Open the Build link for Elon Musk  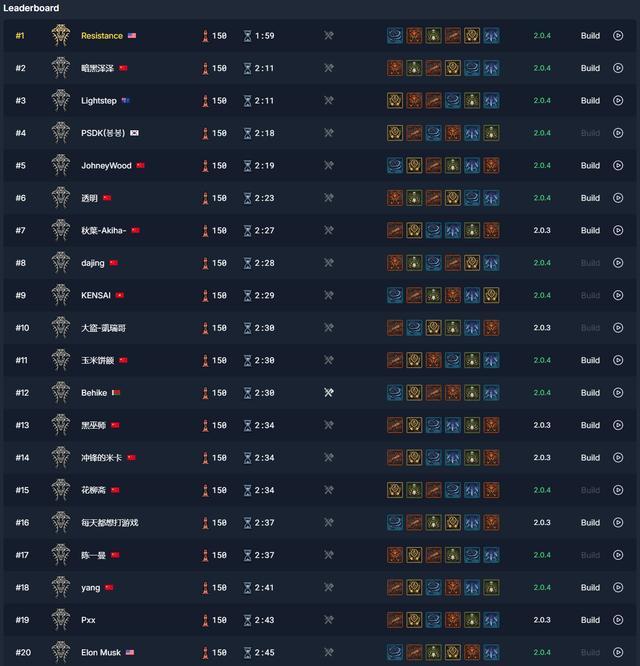(590, 653)
